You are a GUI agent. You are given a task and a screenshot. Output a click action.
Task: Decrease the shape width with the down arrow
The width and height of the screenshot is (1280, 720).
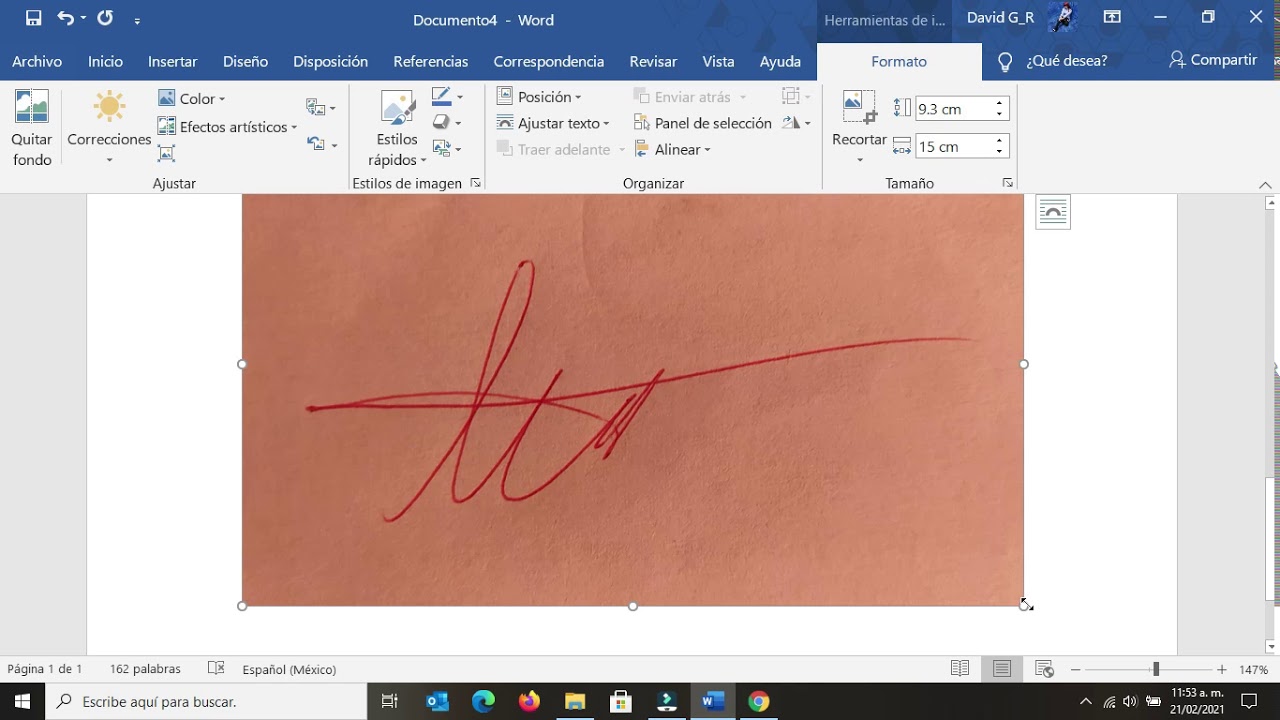1000,152
